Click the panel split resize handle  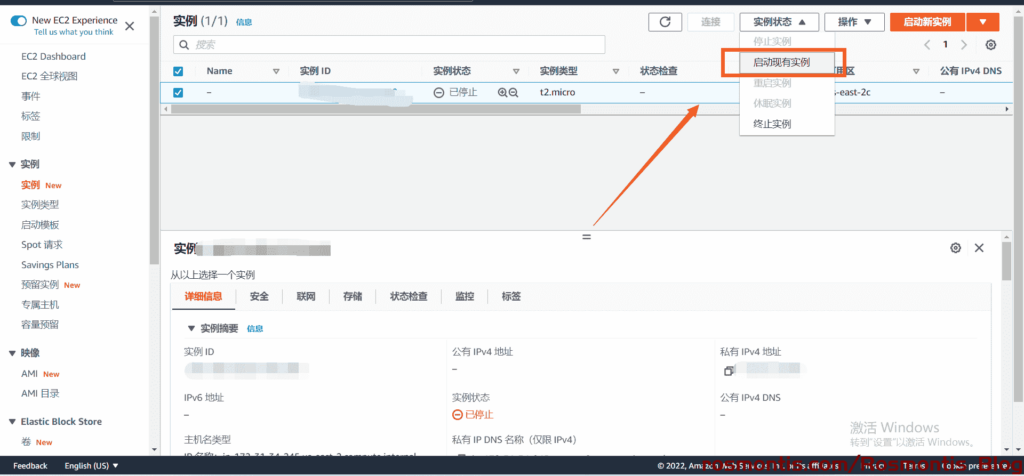point(586,237)
